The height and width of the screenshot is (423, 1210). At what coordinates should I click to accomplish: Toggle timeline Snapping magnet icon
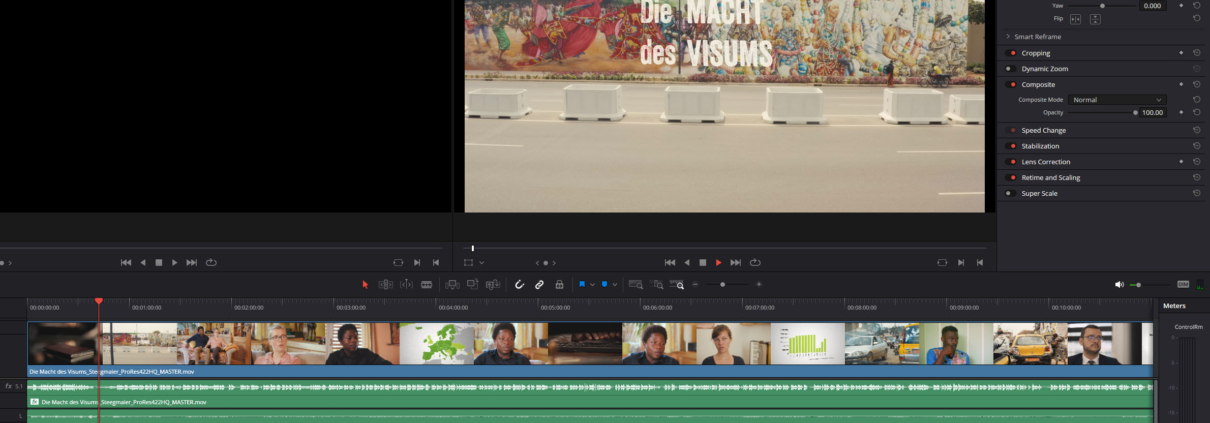520,285
